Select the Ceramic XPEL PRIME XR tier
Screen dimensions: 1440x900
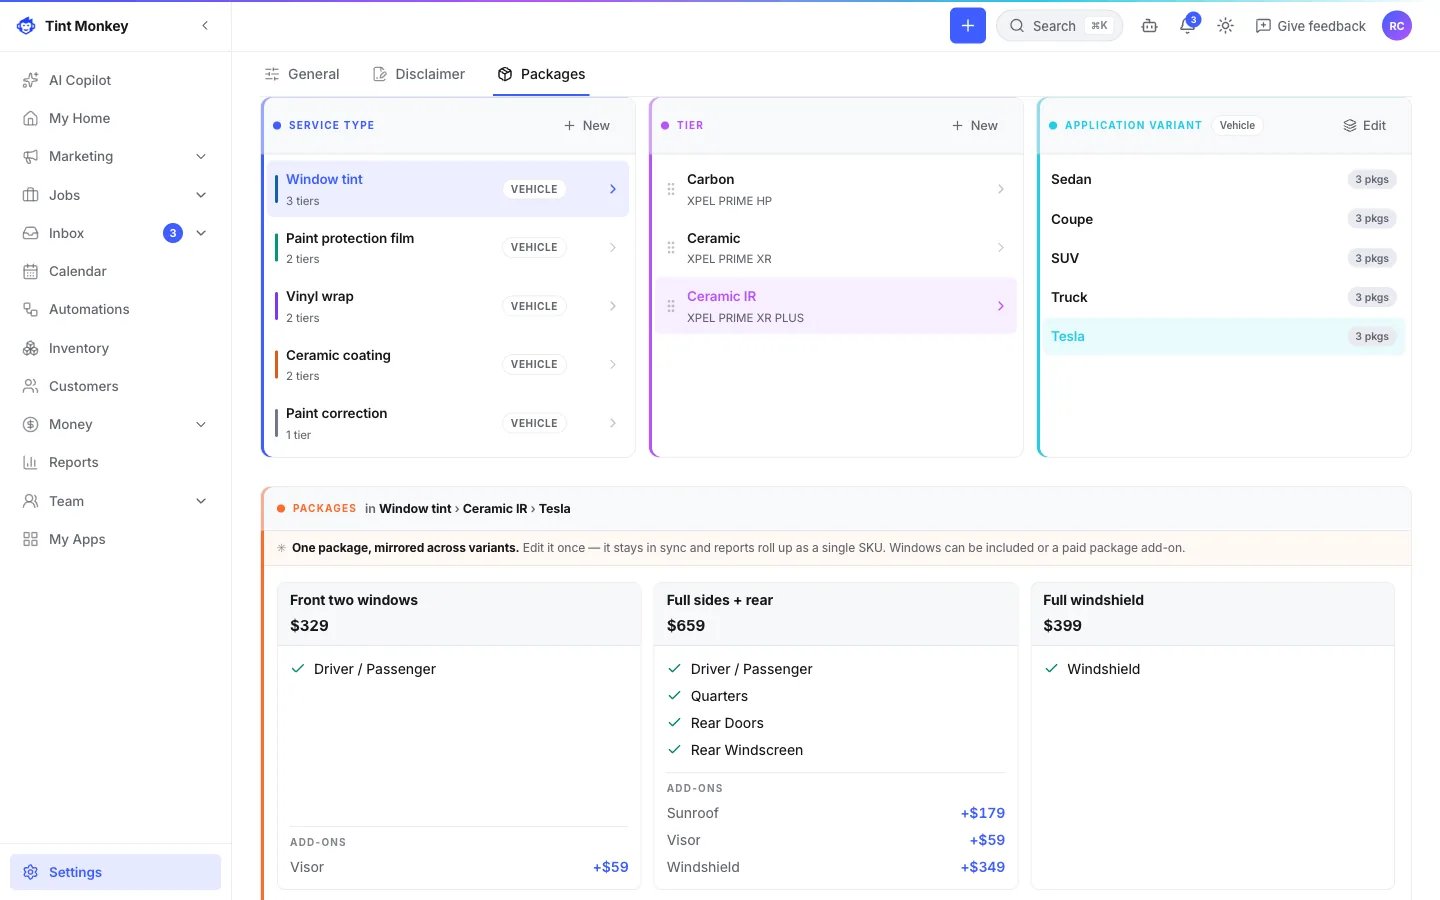coord(836,247)
